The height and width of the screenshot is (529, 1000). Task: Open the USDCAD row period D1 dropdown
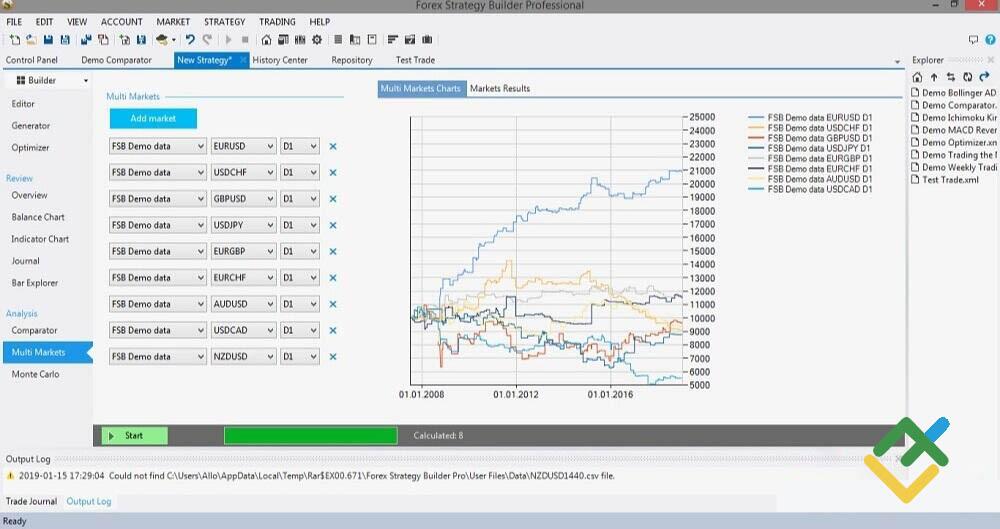pos(299,331)
